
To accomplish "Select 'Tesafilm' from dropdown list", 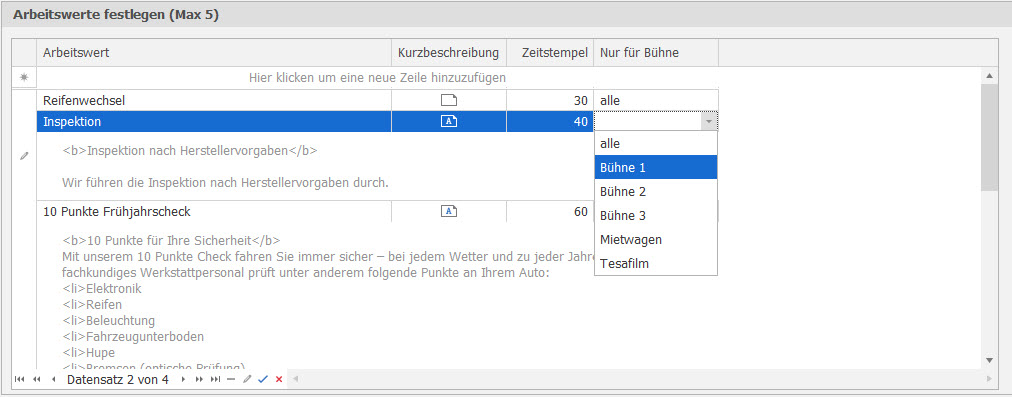I will 656,263.
